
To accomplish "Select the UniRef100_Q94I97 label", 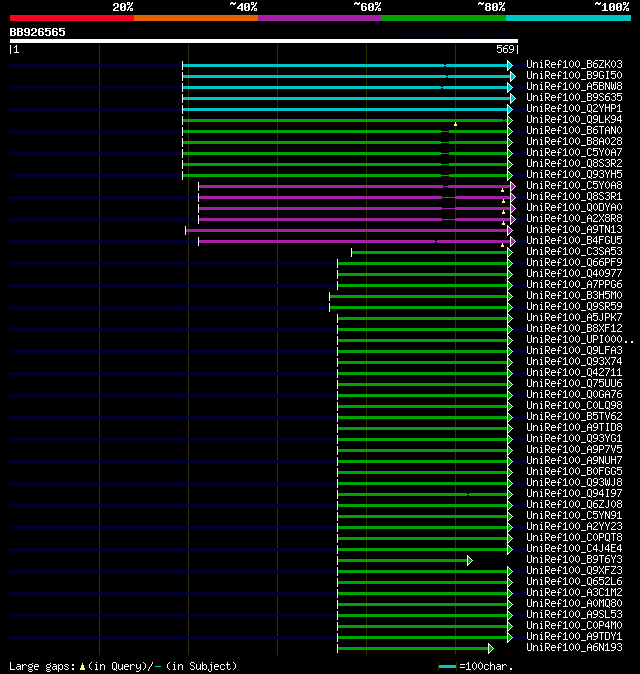I will [574, 493].
